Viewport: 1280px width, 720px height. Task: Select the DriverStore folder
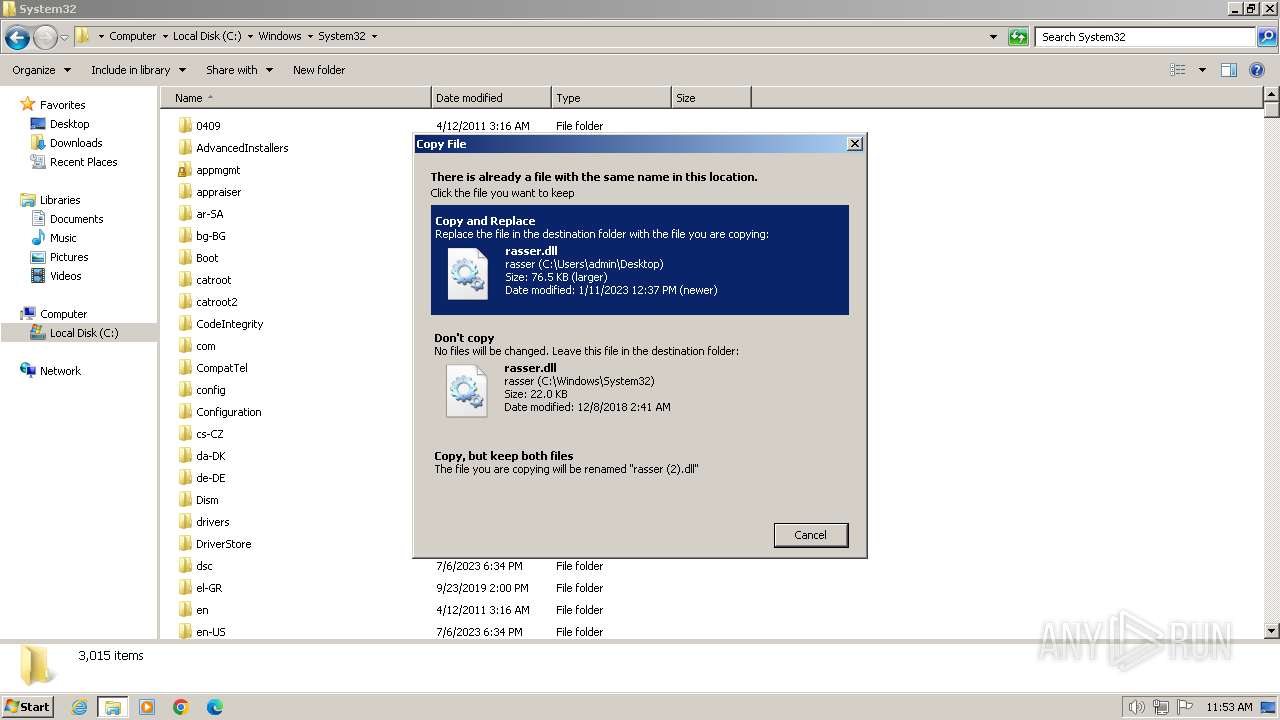coord(223,544)
